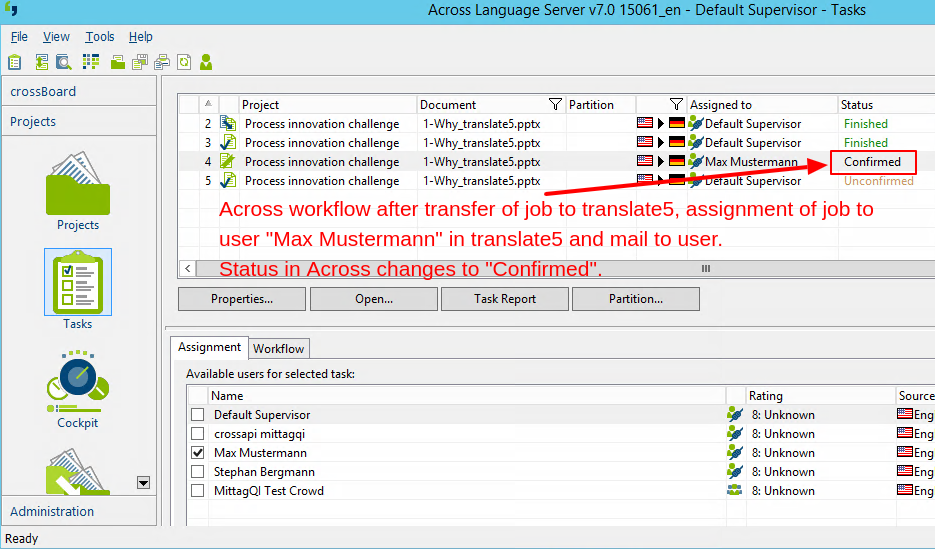Image resolution: width=935 pixels, height=549 pixels.
Task: Click the crowd icon beside MittagQI Test Crowd
Action: 735,491
